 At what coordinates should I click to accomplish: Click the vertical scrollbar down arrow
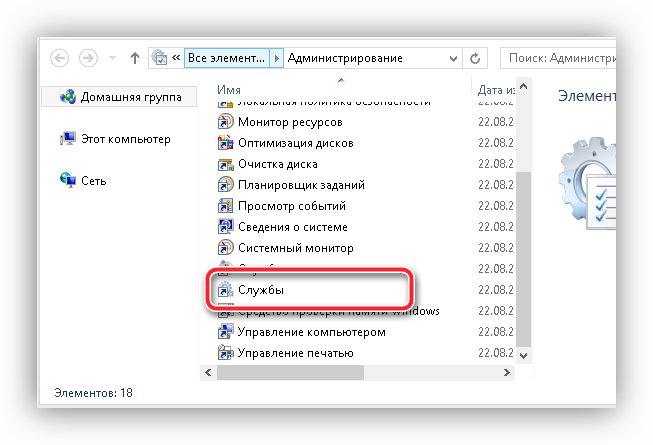523,356
